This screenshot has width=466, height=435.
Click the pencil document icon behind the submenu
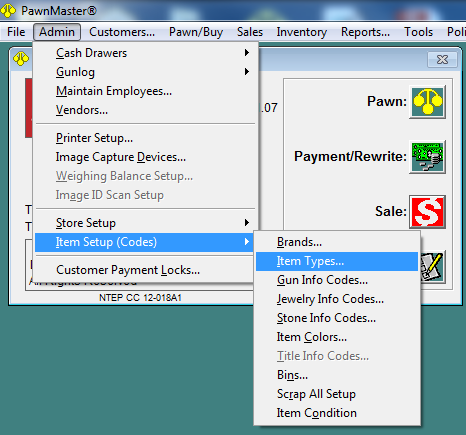click(433, 267)
